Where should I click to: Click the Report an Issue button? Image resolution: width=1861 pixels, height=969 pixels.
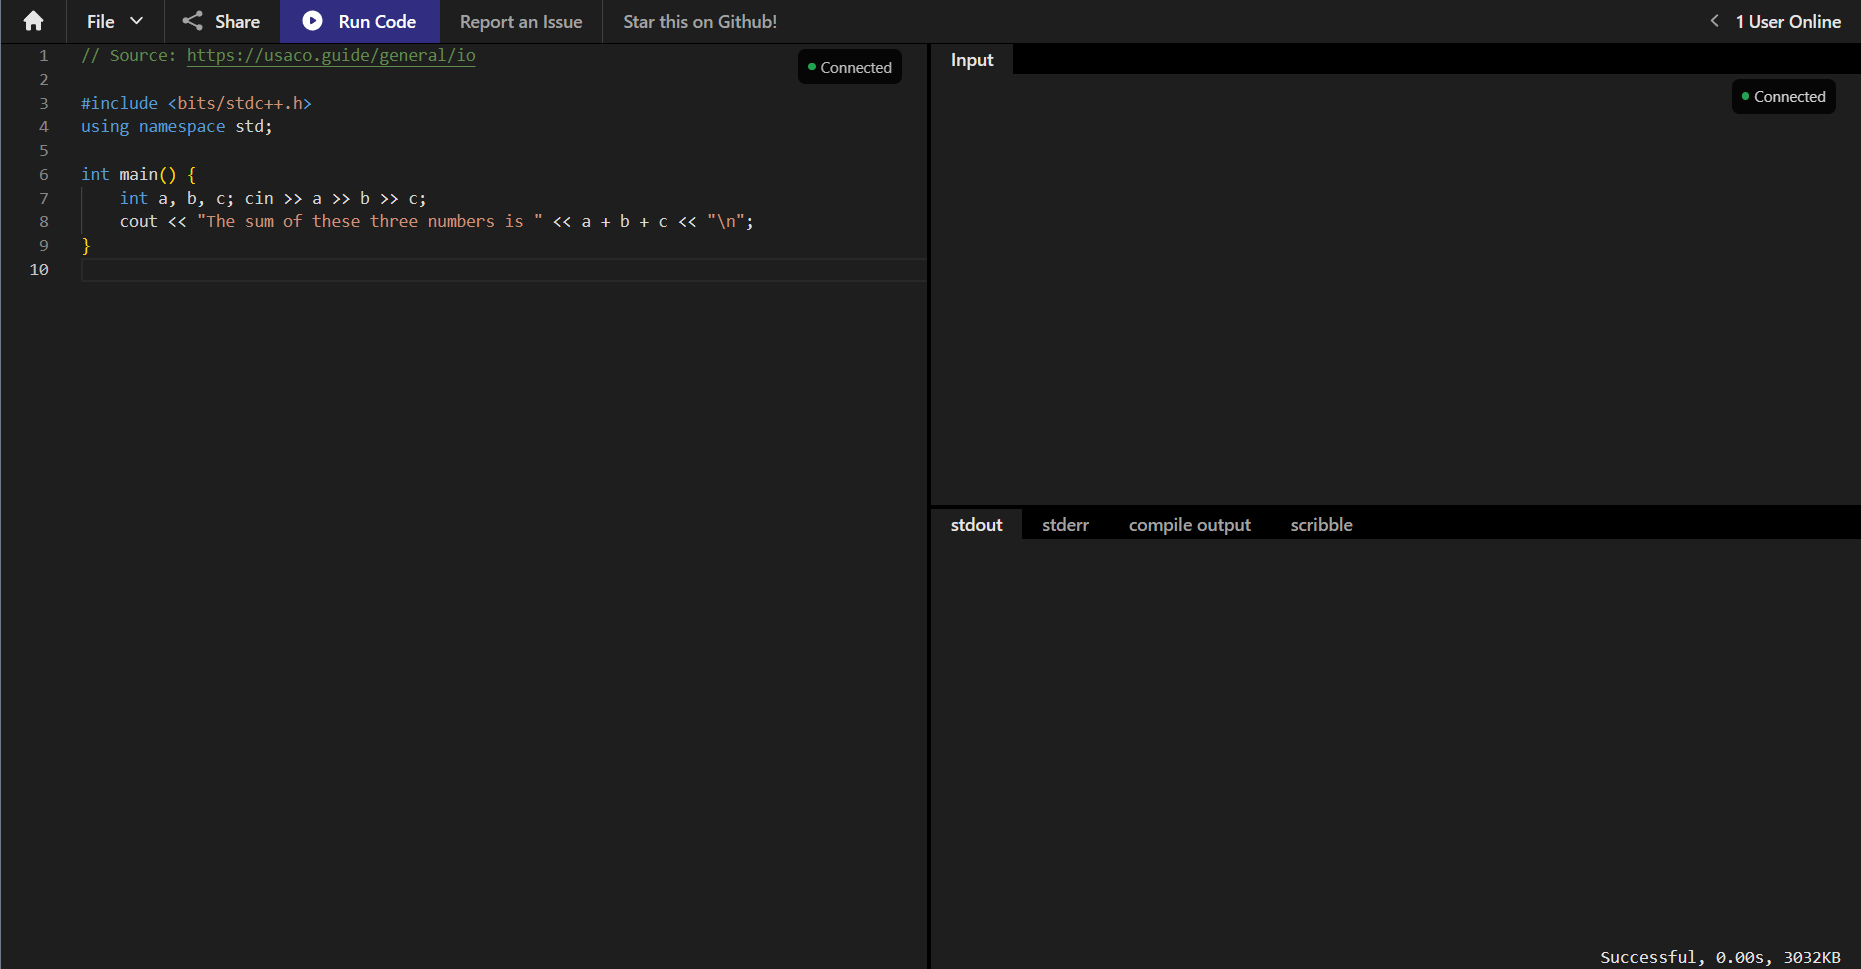point(520,21)
